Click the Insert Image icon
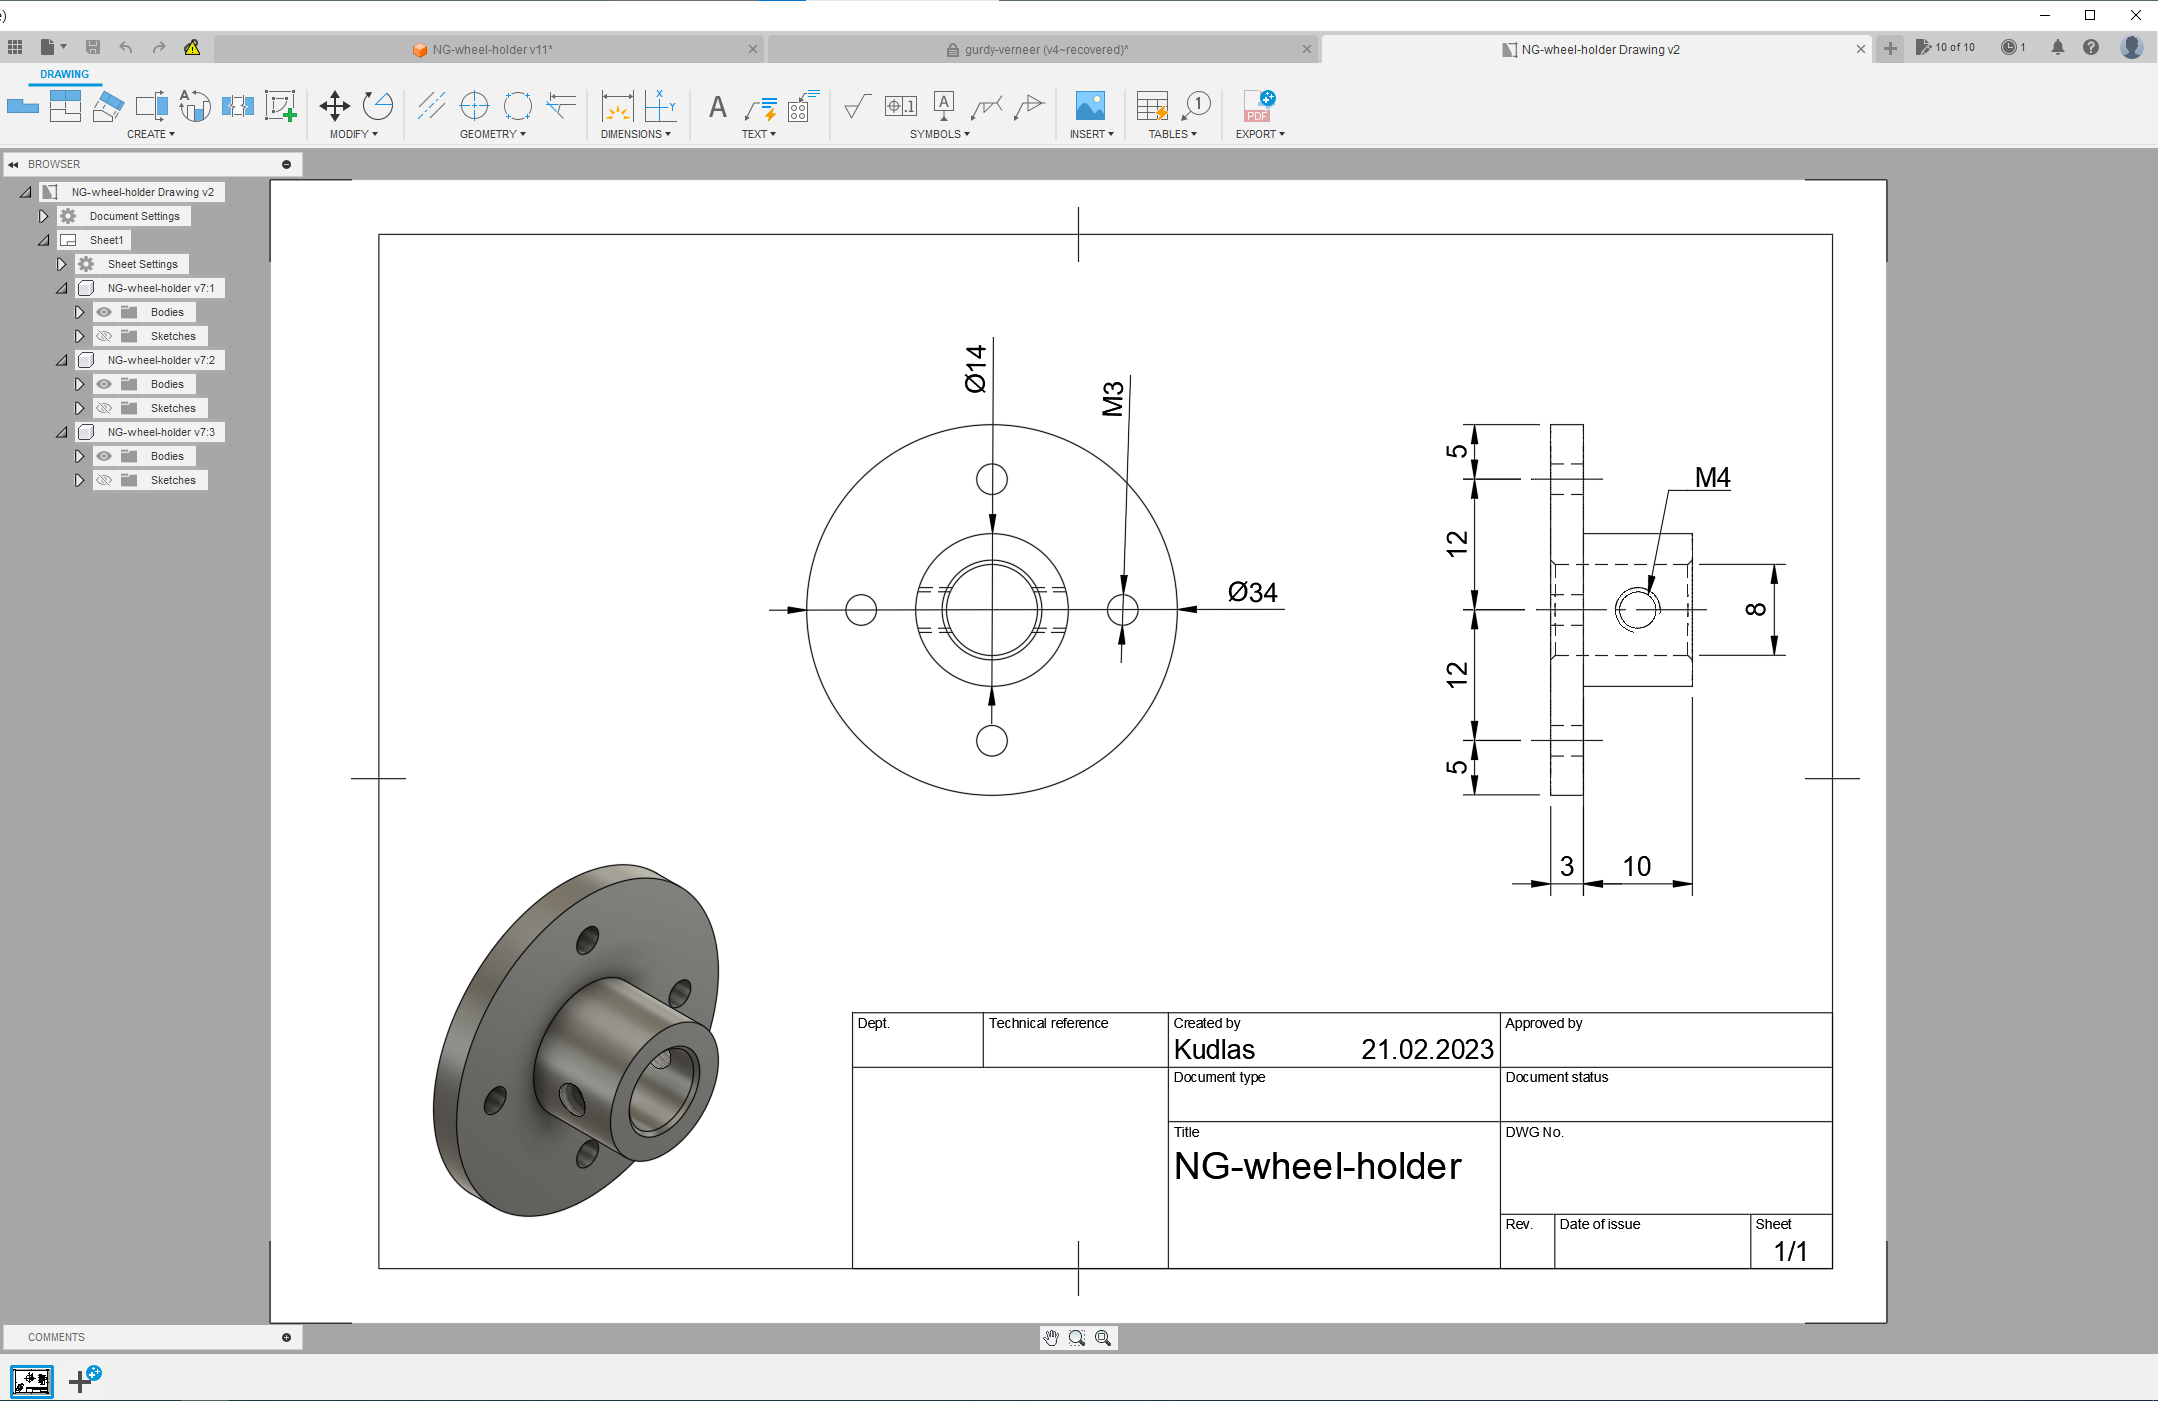Image resolution: width=2158 pixels, height=1401 pixels. (x=1089, y=106)
